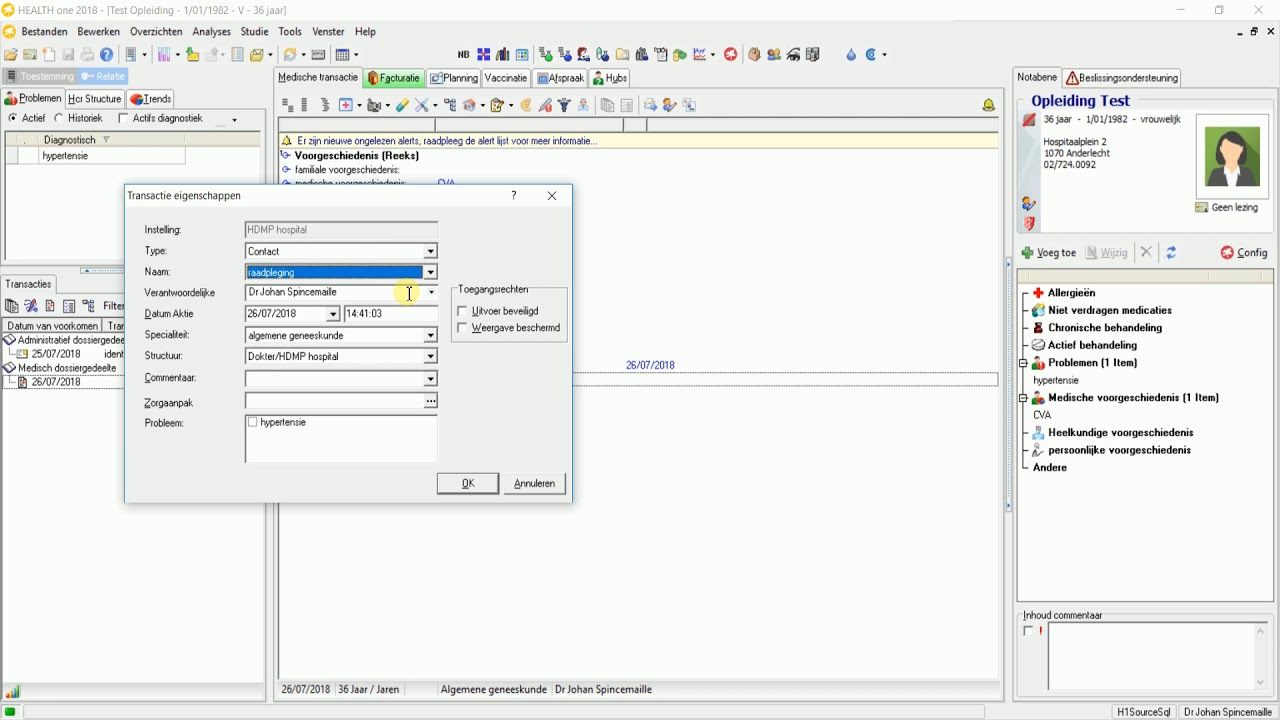Screen dimensions: 1280x720
Task: Click the two people group icon in toolbar
Action: [774, 55]
